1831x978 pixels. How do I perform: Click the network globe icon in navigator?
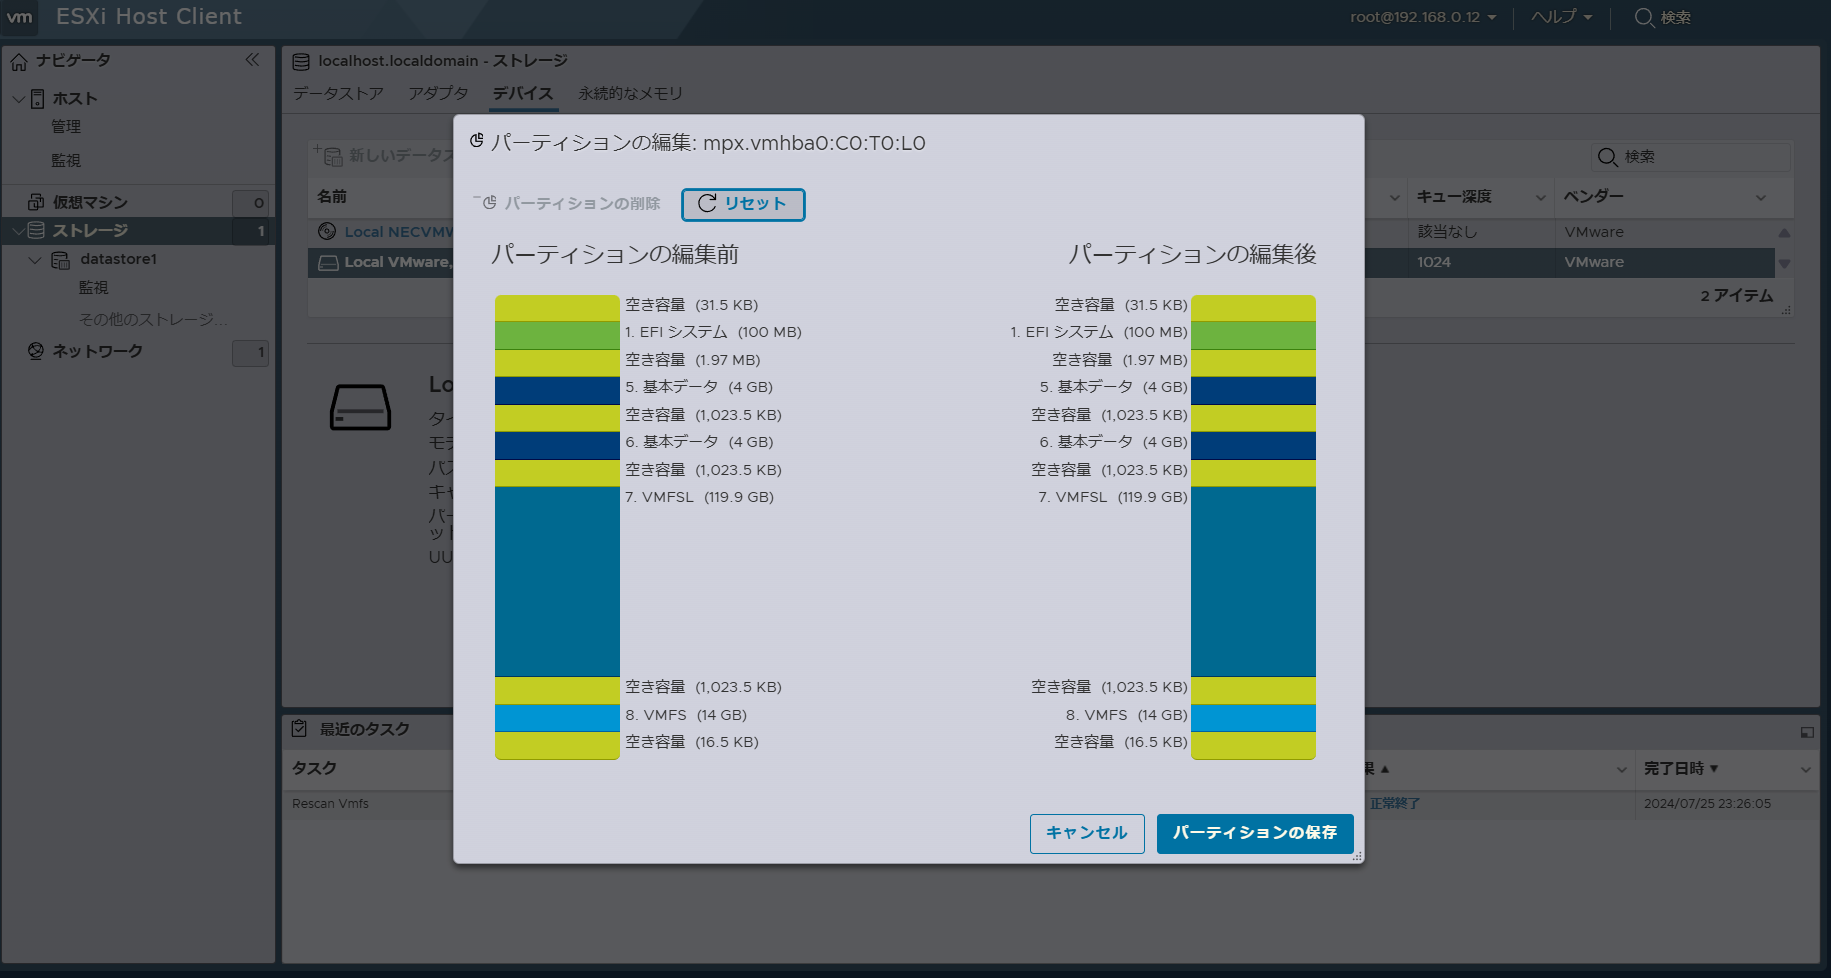(36, 351)
